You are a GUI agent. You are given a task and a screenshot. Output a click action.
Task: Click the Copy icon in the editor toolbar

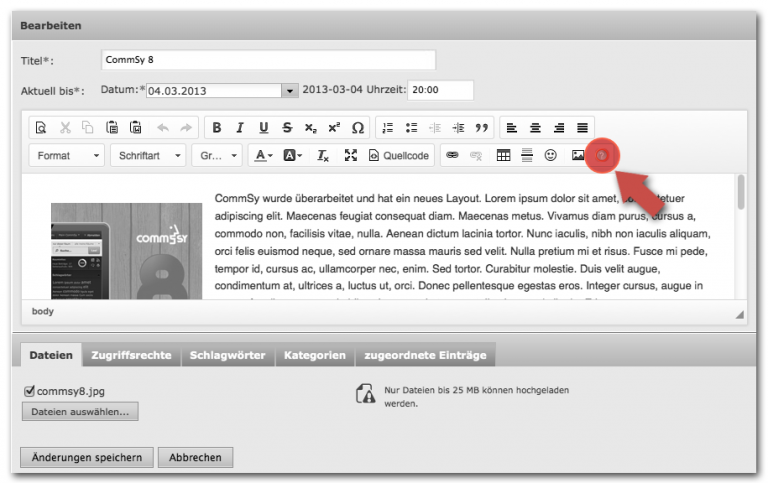tap(88, 128)
